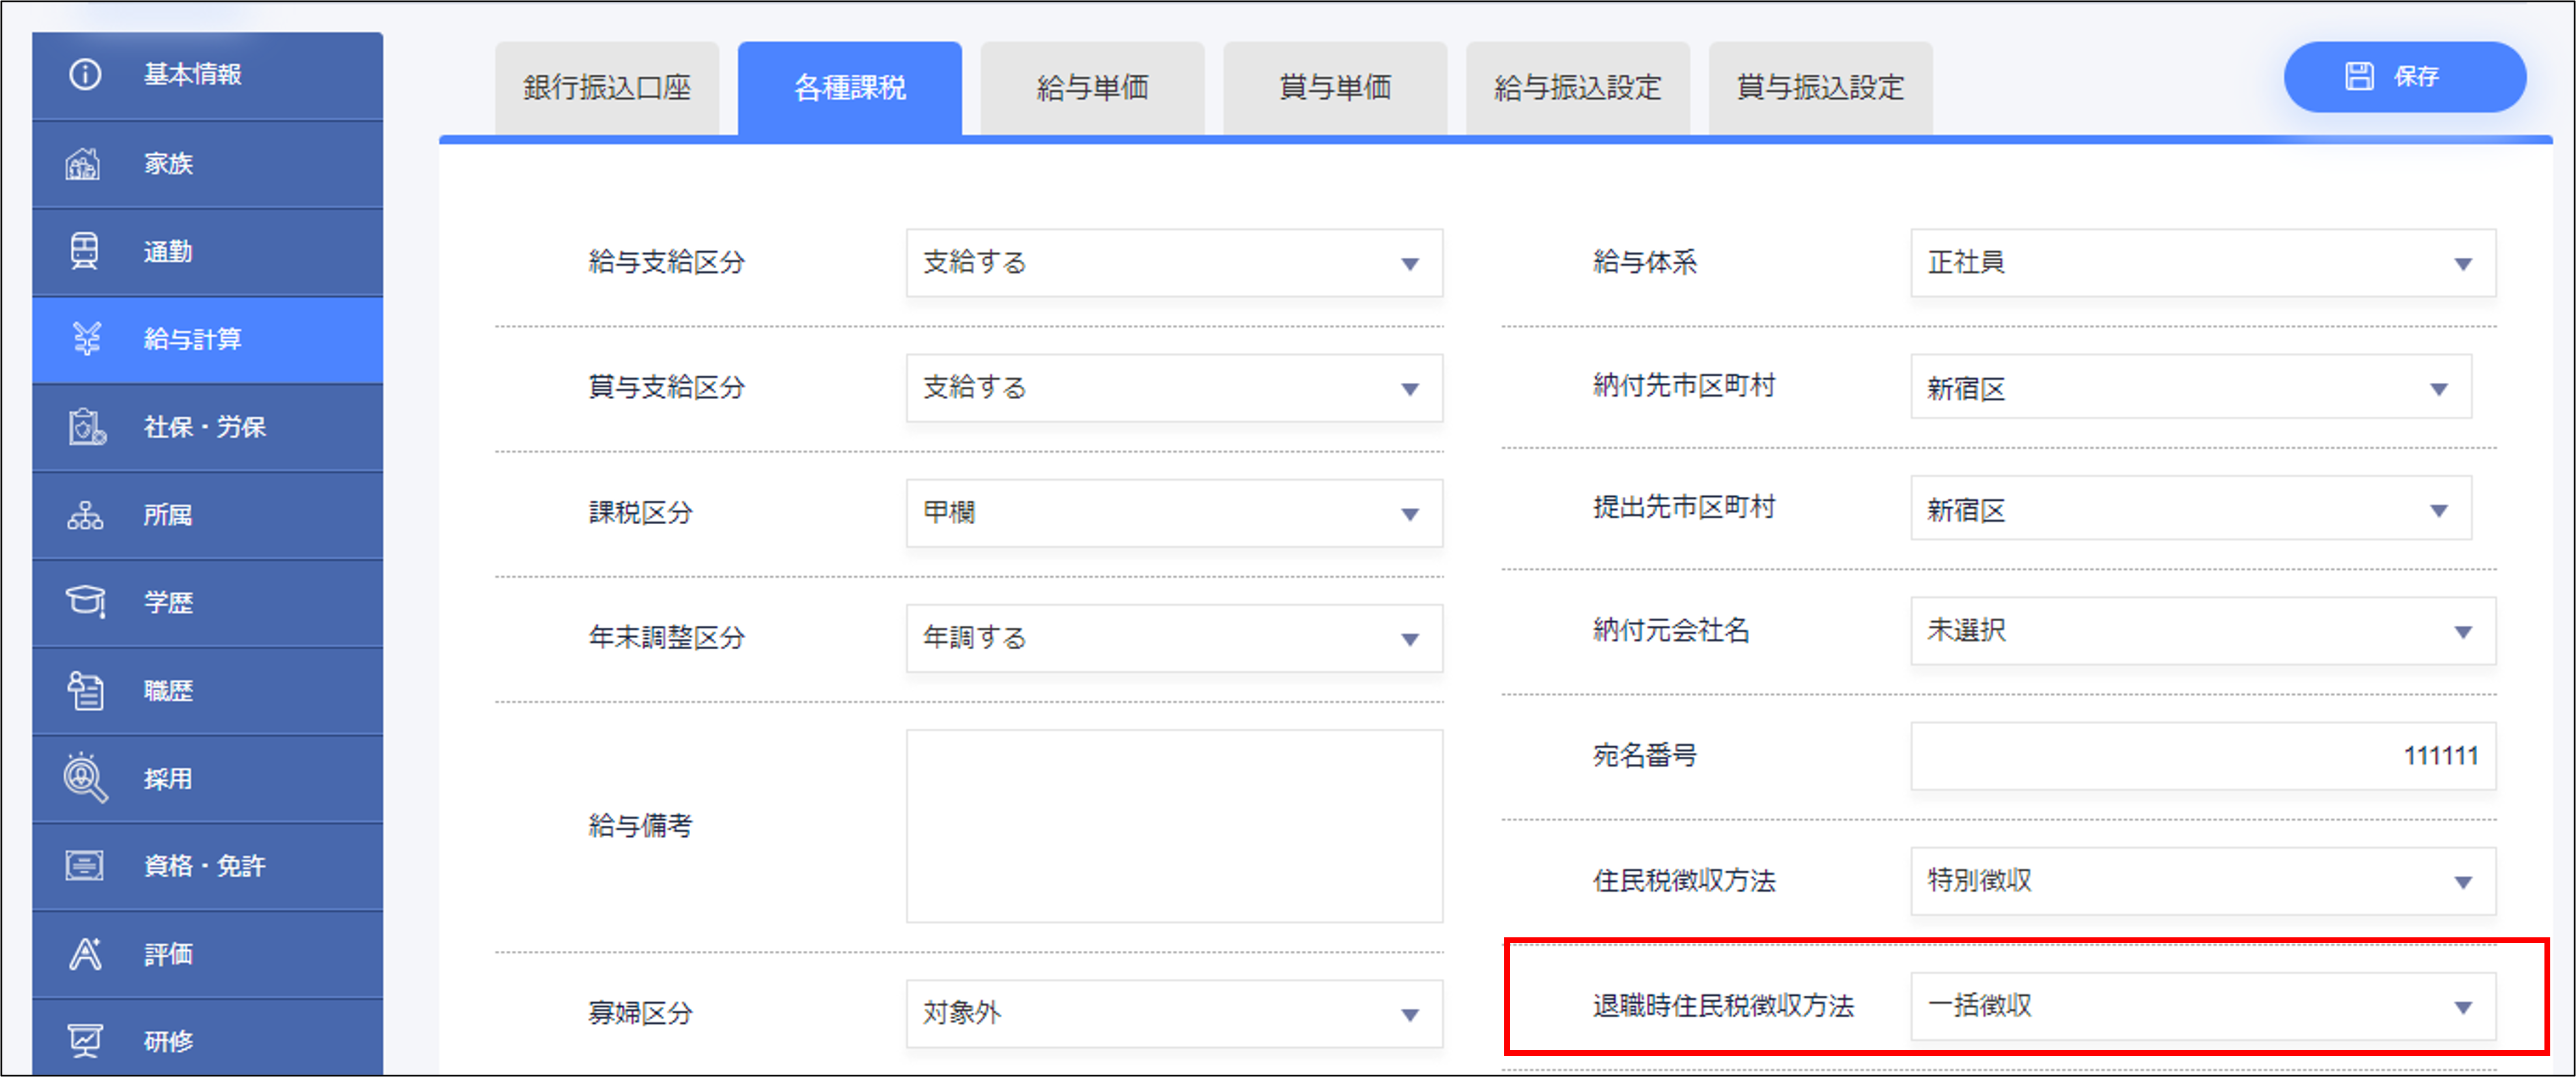Switch to the 銀行振込口座 tab
This screenshot has height=1077, width=2576.
tap(607, 87)
